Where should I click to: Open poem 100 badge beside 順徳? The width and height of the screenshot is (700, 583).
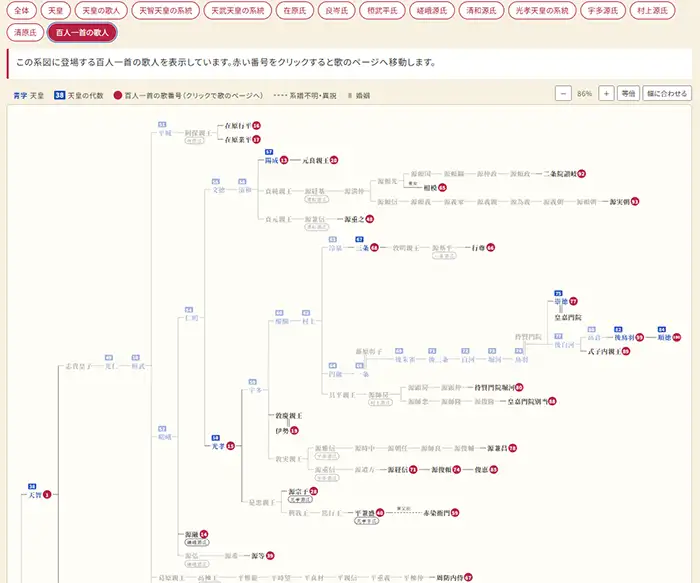[x=676, y=337]
